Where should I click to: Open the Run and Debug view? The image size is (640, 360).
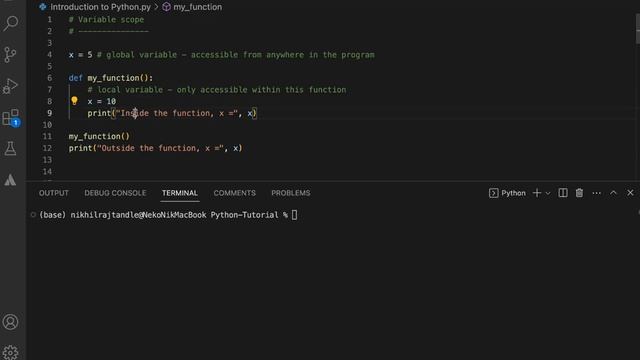(10, 86)
